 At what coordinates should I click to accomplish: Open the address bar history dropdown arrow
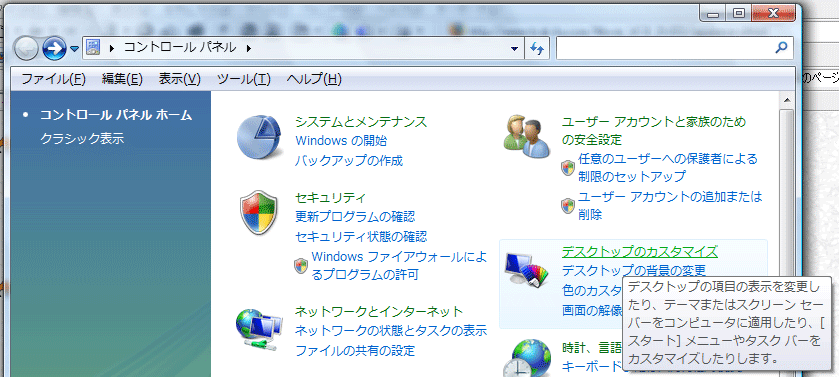tap(514, 48)
